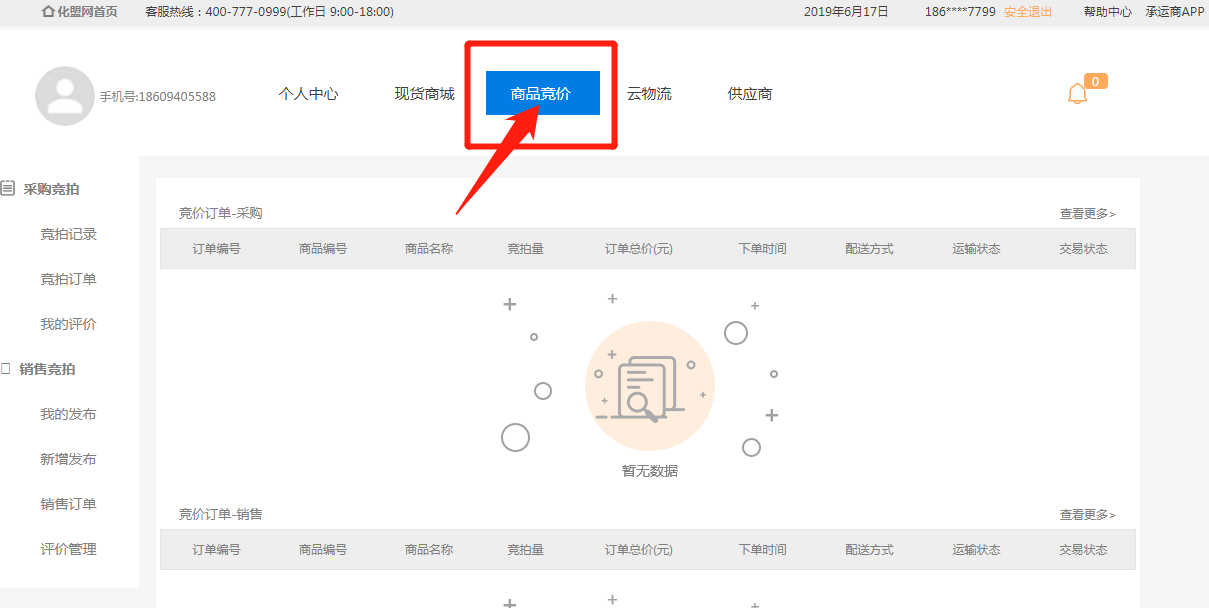Image resolution: width=1209 pixels, height=608 pixels.
Task: Expand the 销售竞拍 sidebar section
Action: click(47, 369)
